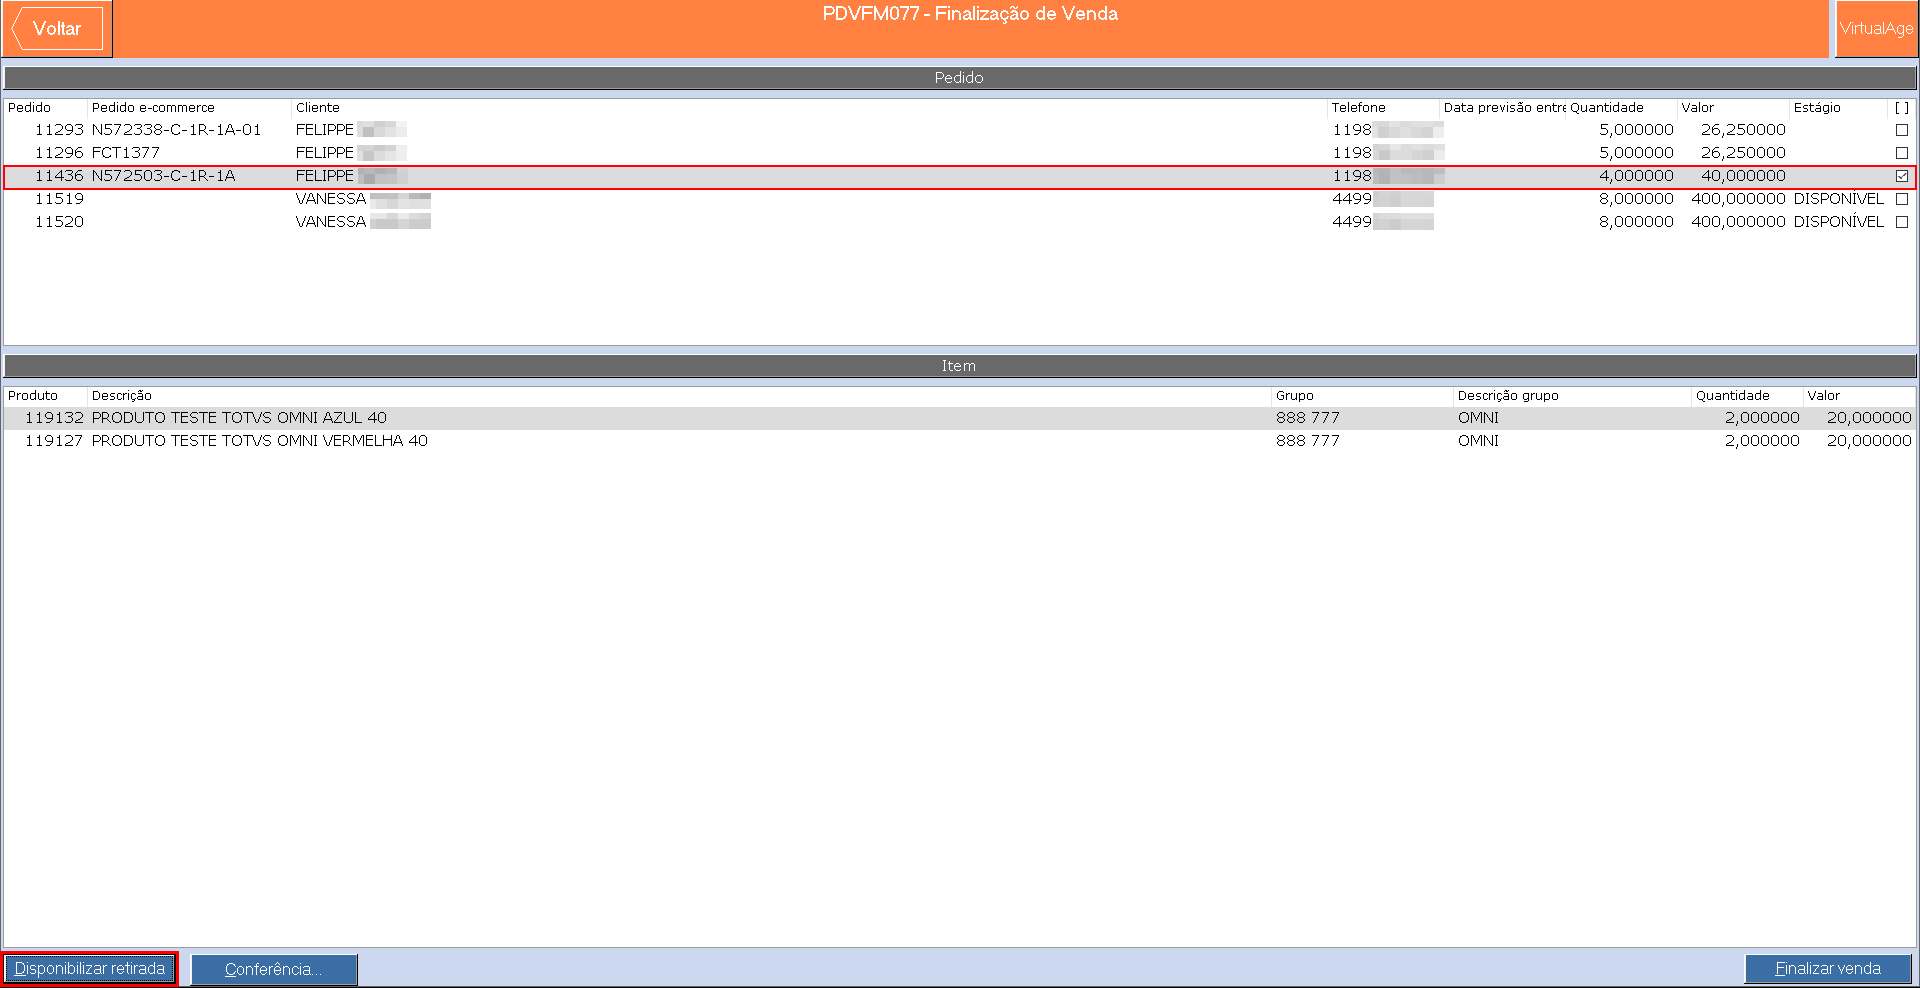This screenshot has height=988, width=1920.
Task: Click product code 119132
Action: [x=54, y=418]
